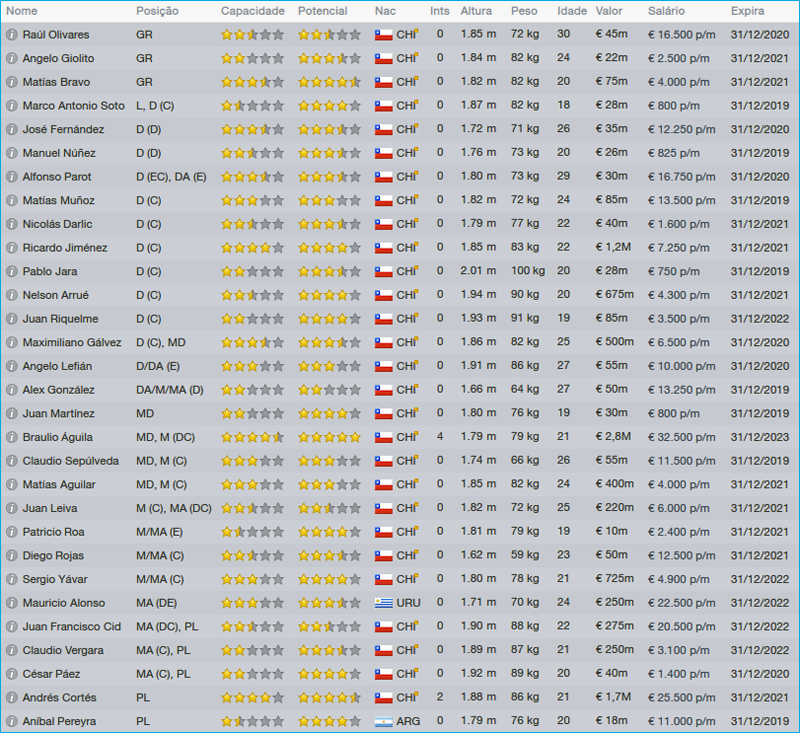
Task: Select player name Juan Francisco Cid
Action: [71, 626]
